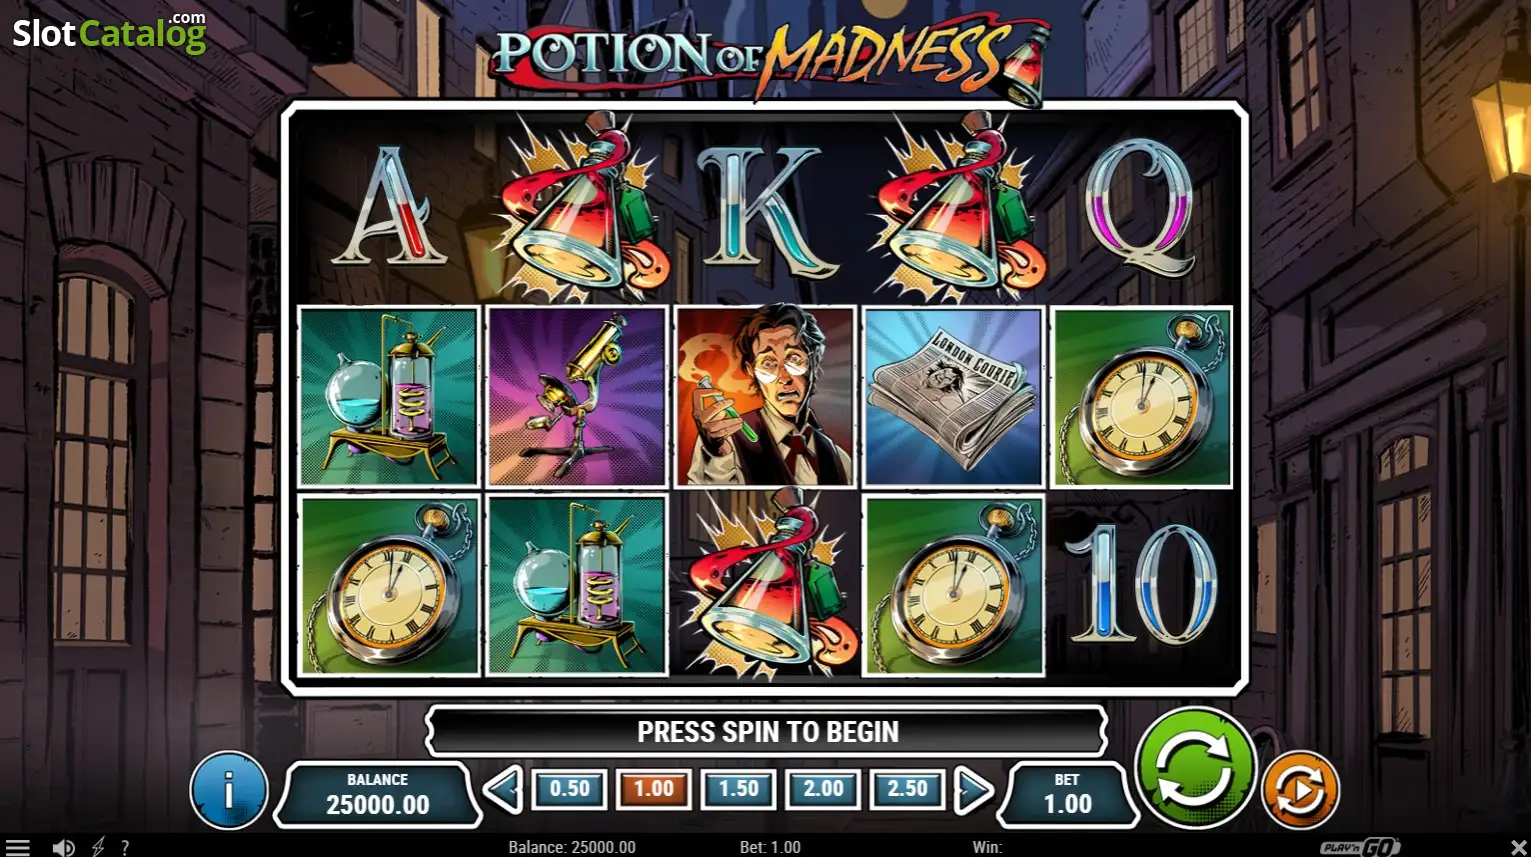Set bet to 2.50

(907, 789)
